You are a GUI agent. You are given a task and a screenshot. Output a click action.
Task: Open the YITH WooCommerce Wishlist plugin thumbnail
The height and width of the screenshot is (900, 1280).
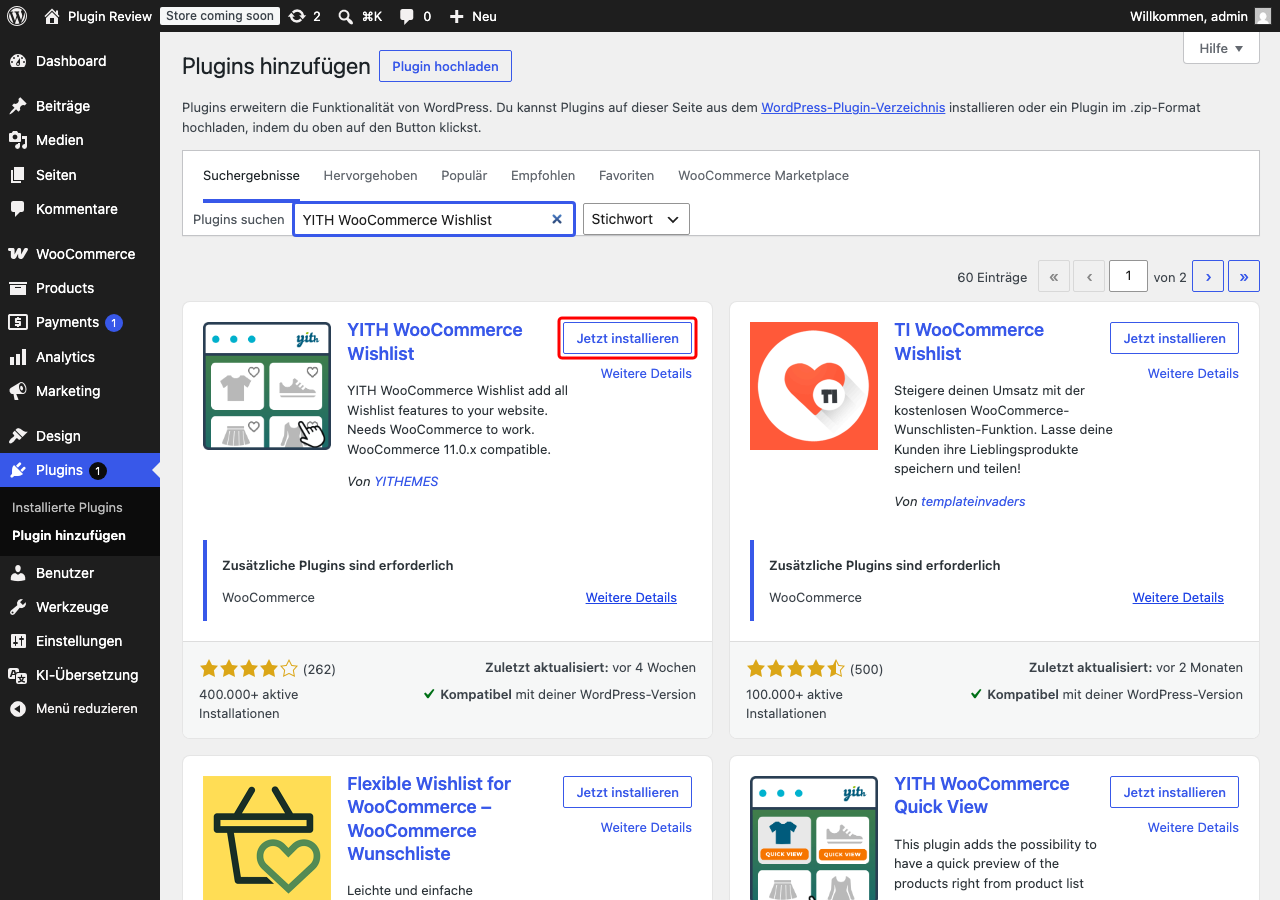tap(267, 386)
